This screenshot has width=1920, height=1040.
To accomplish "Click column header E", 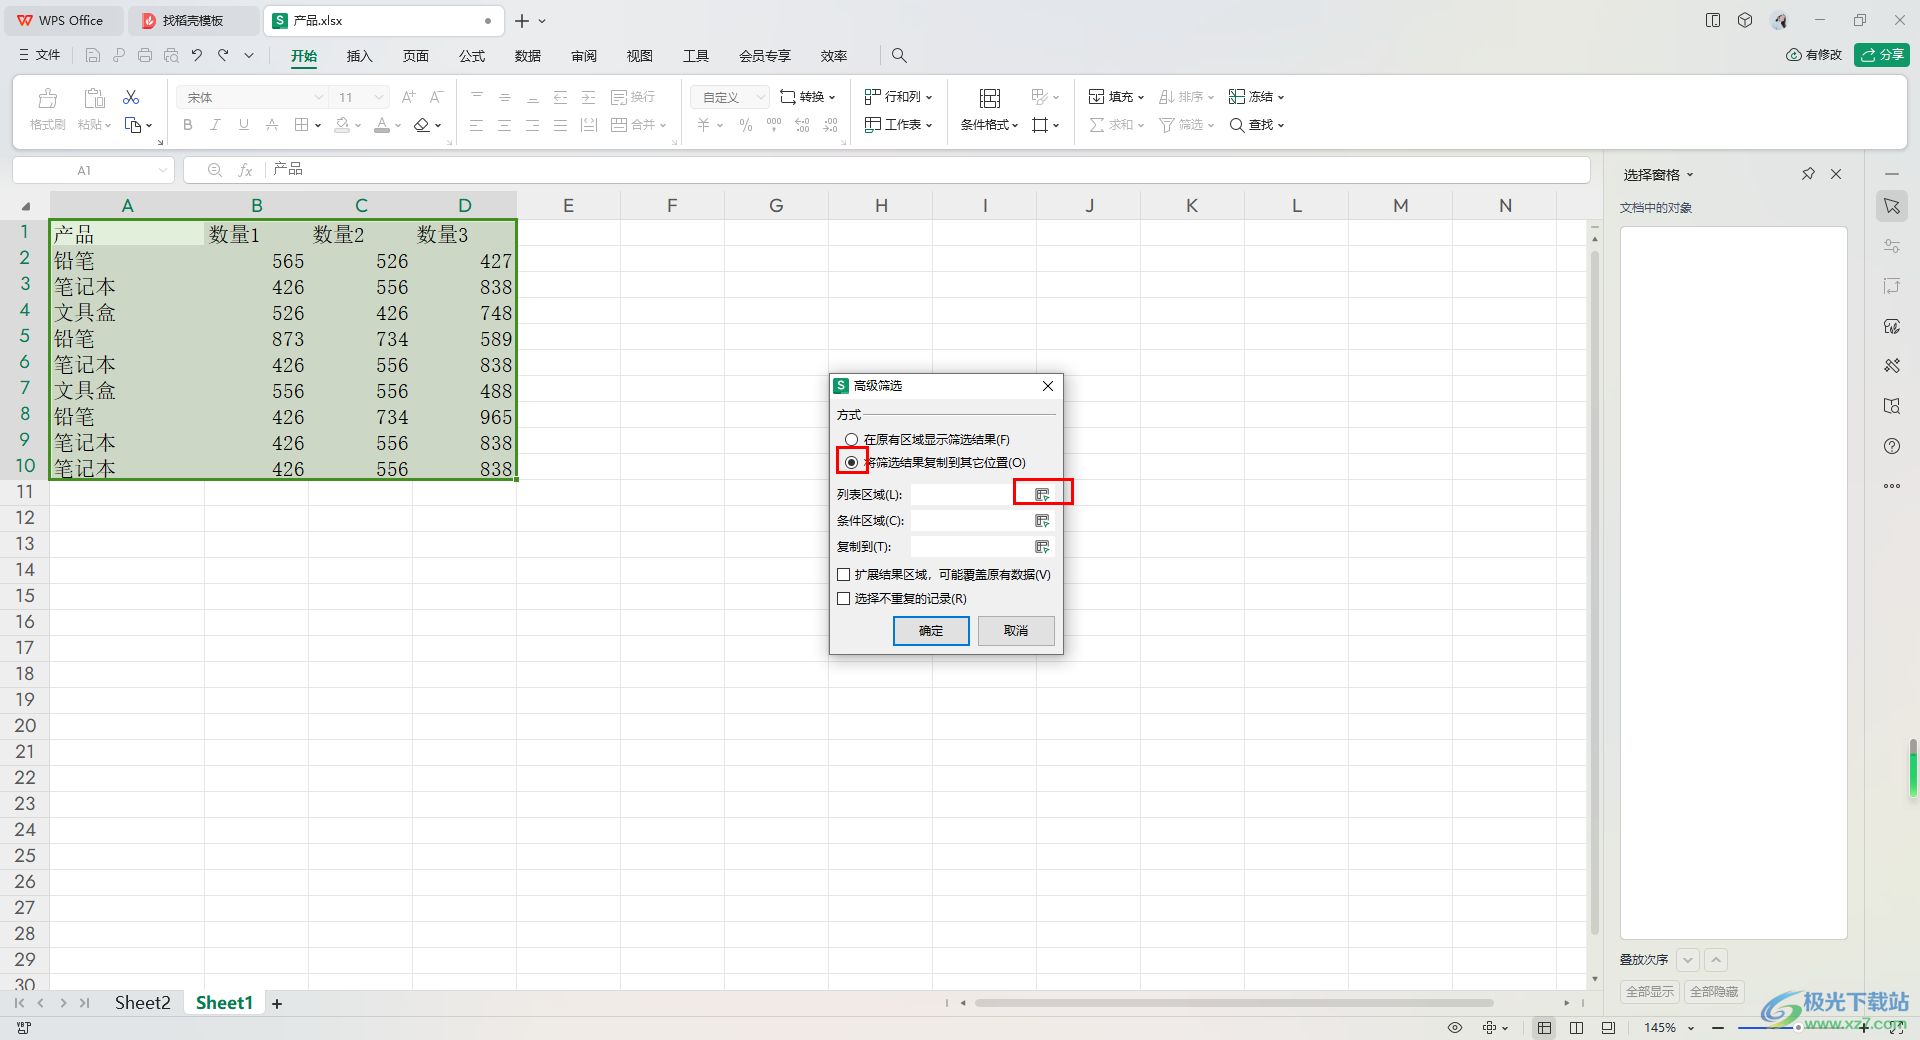I will tap(568, 206).
